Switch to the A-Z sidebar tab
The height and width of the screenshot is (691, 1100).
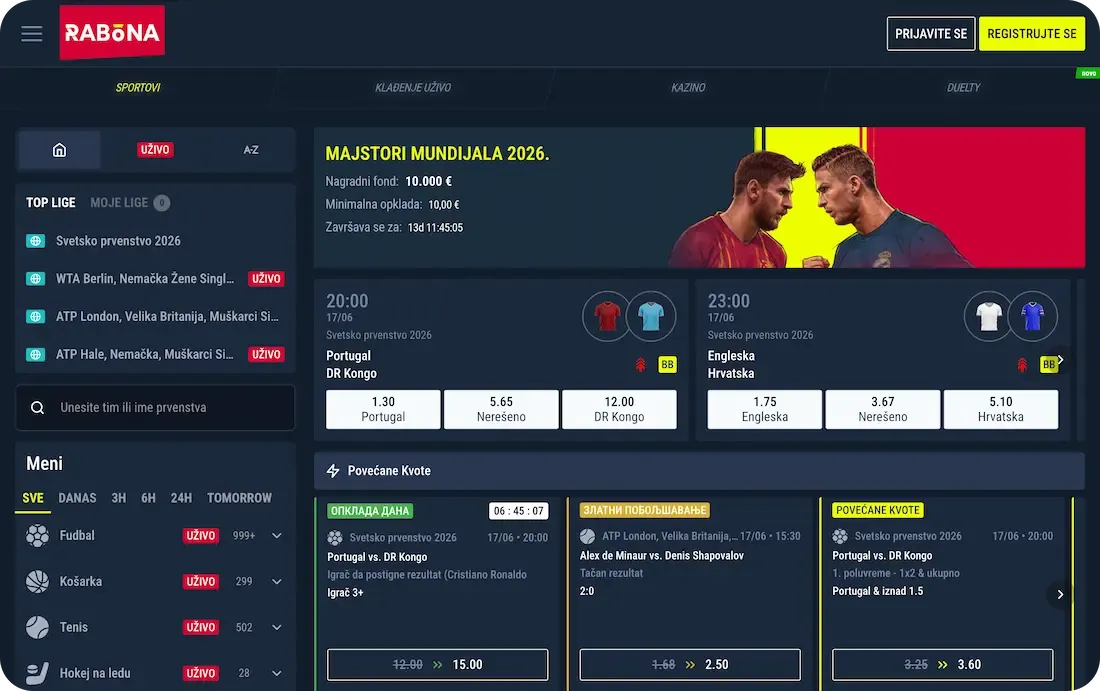251,149
